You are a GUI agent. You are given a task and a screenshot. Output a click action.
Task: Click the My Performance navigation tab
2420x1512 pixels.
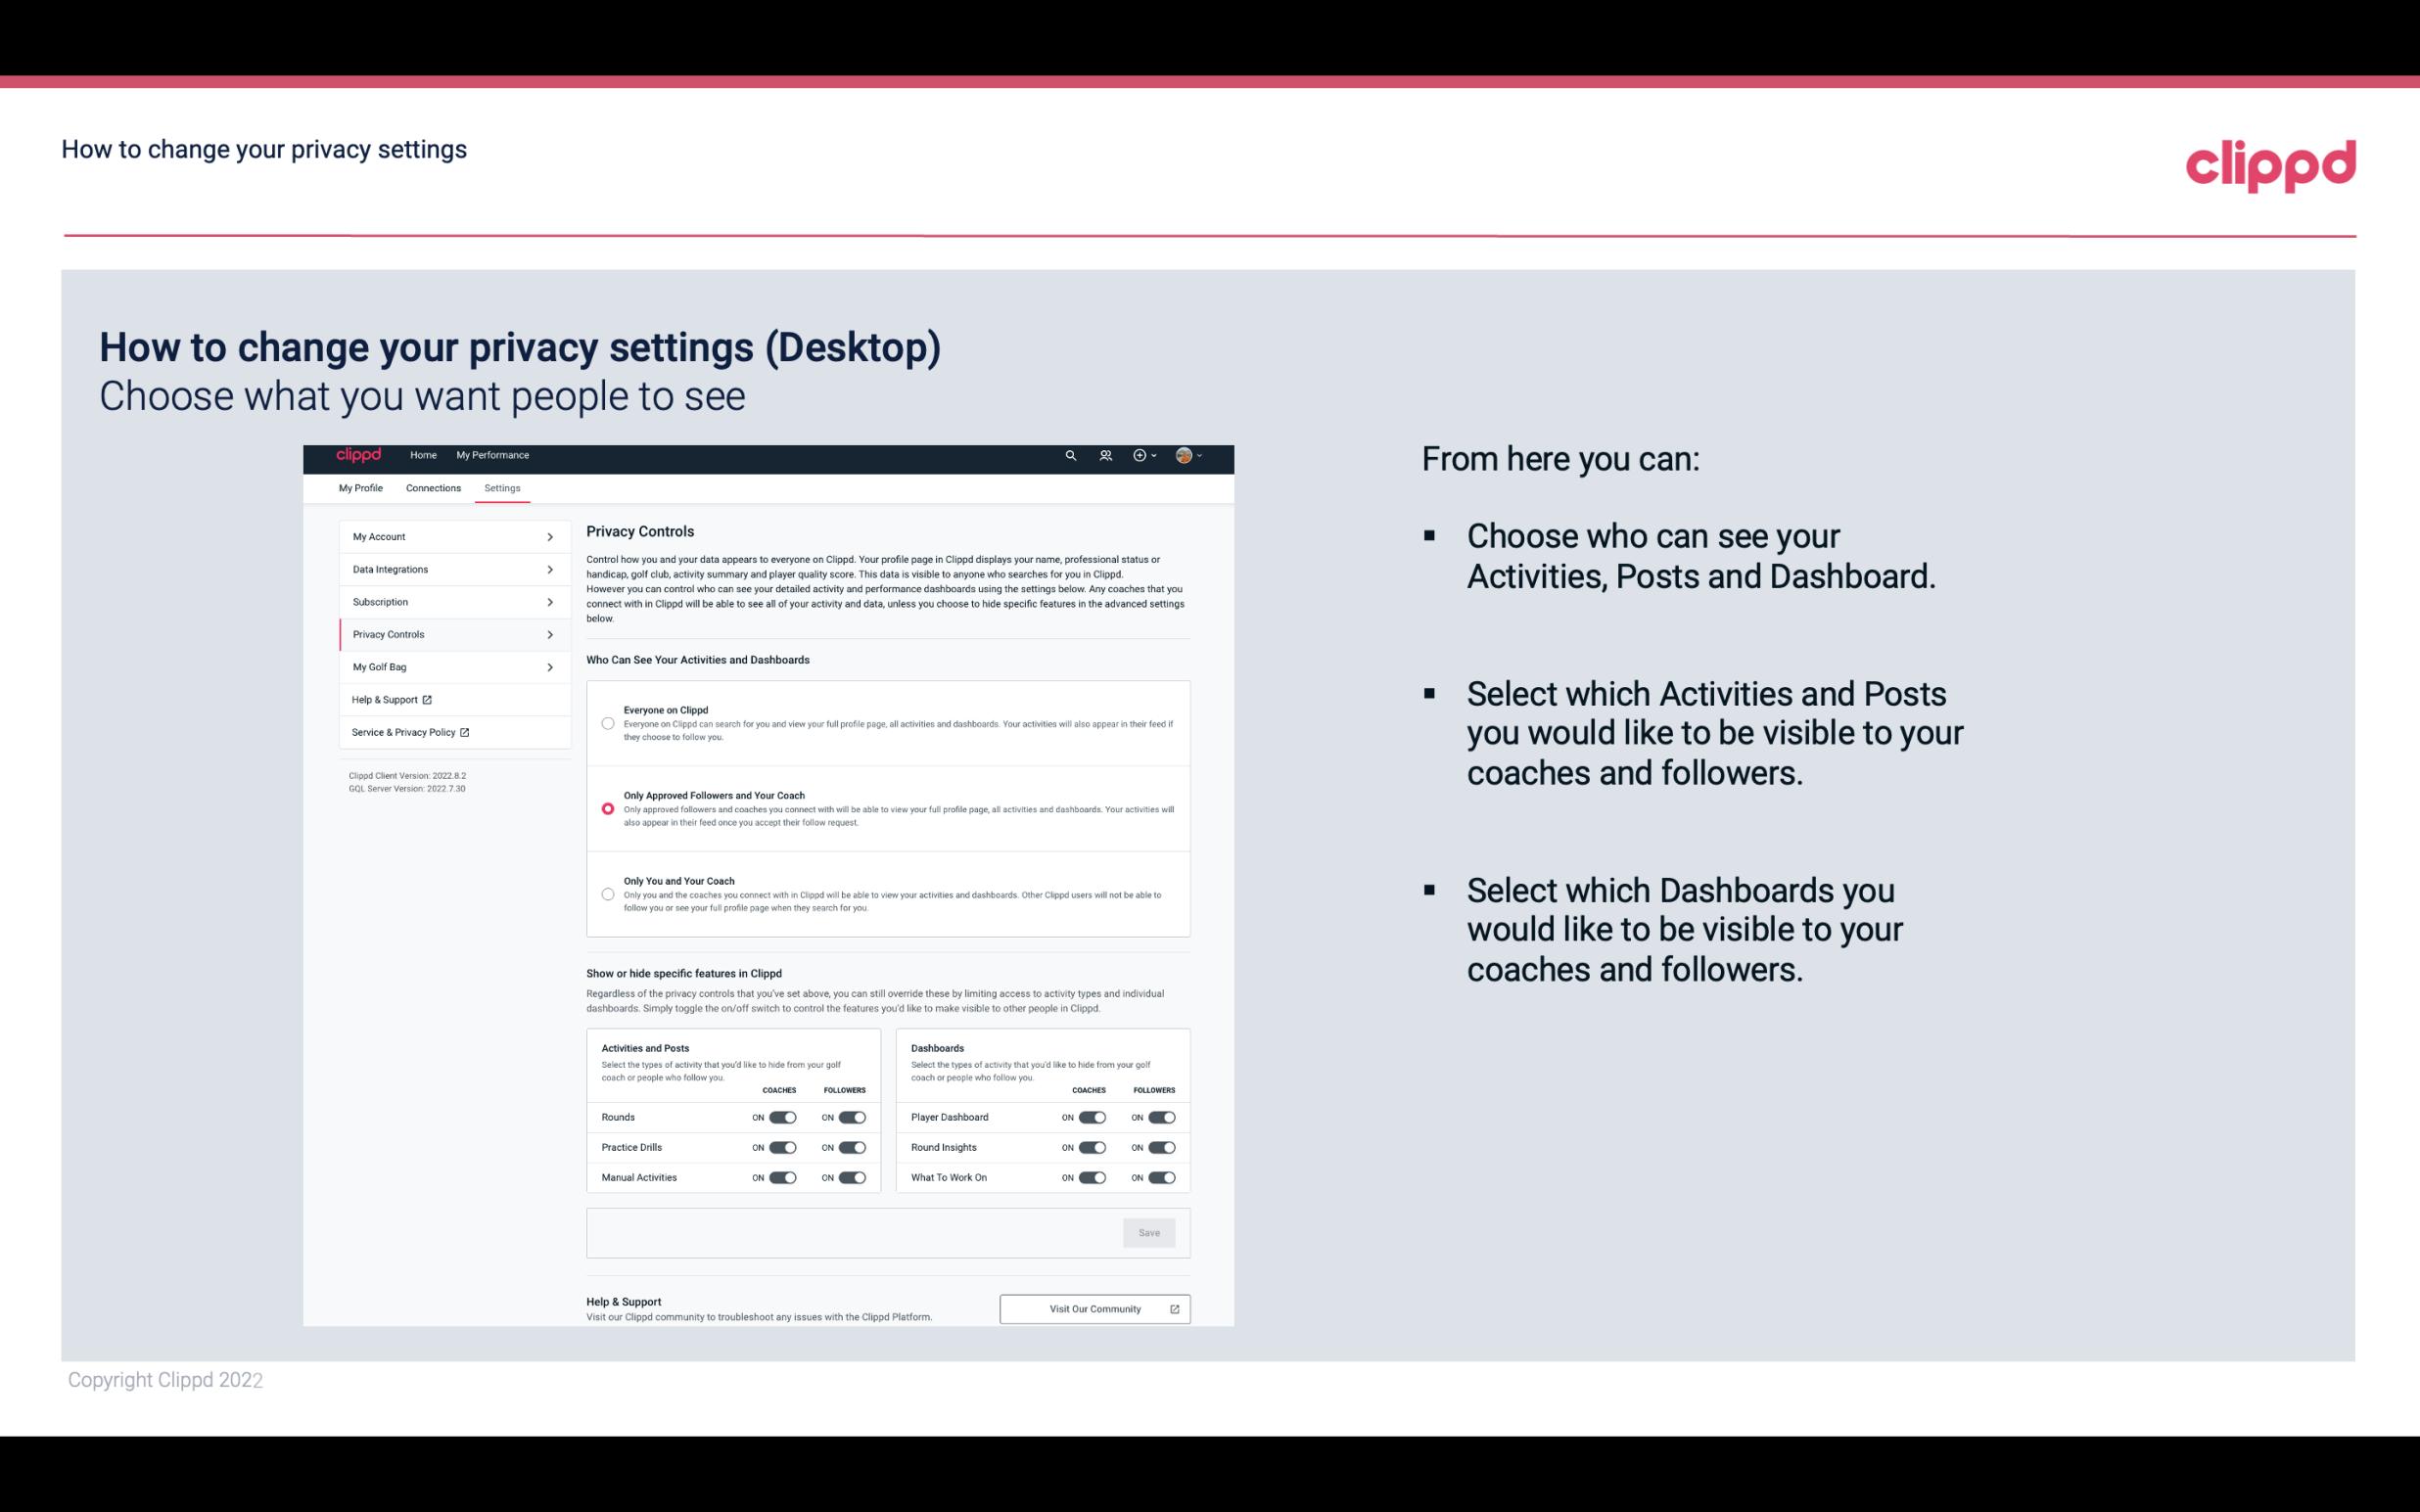(493, 455)
